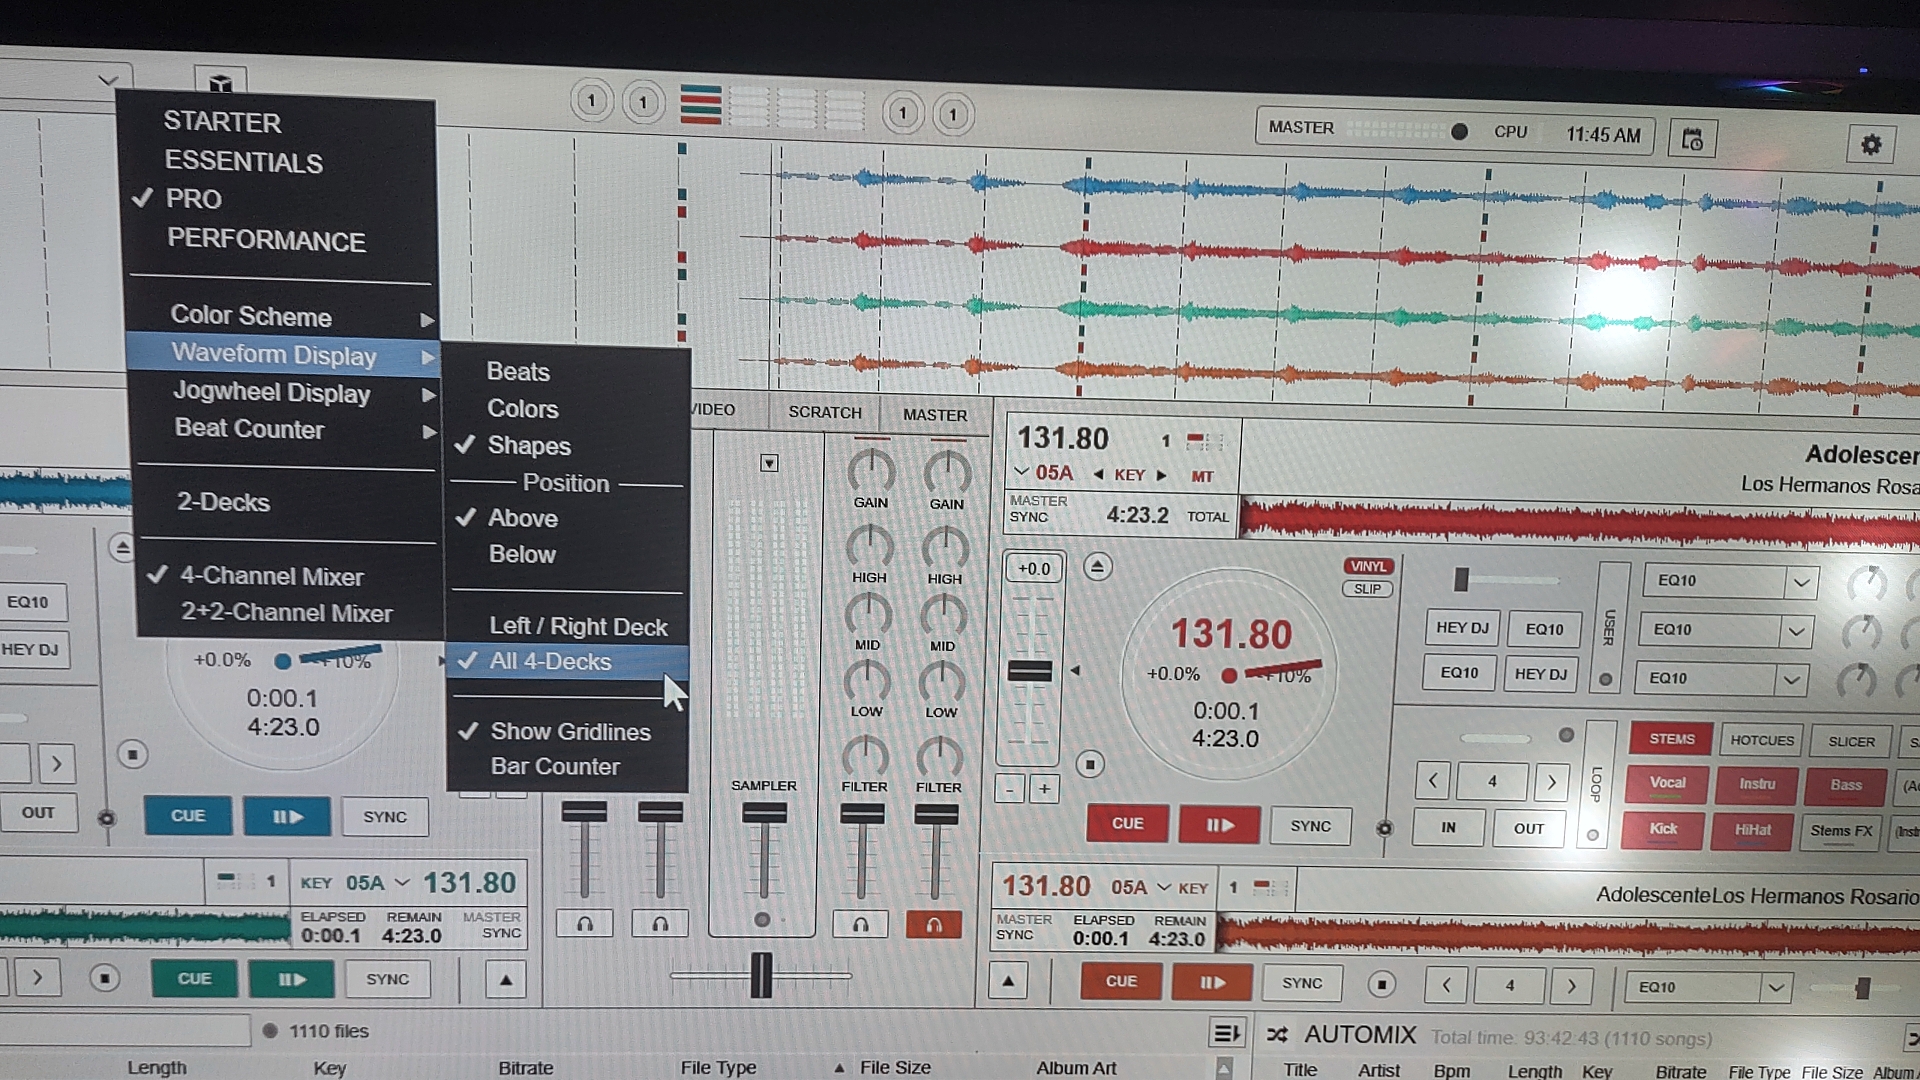Click the red play/pause button on the right deck

tap(1219, 825)
